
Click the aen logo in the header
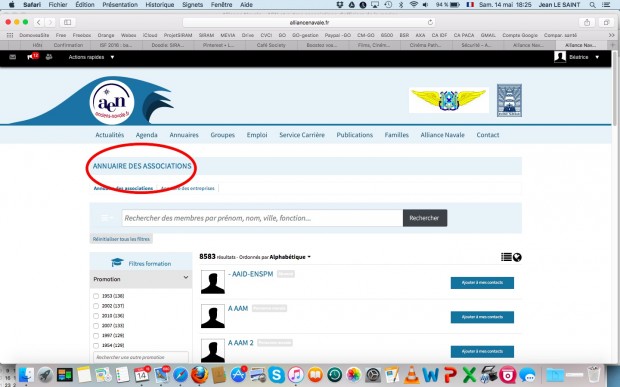pyautogui.click(x=112, y=102)
